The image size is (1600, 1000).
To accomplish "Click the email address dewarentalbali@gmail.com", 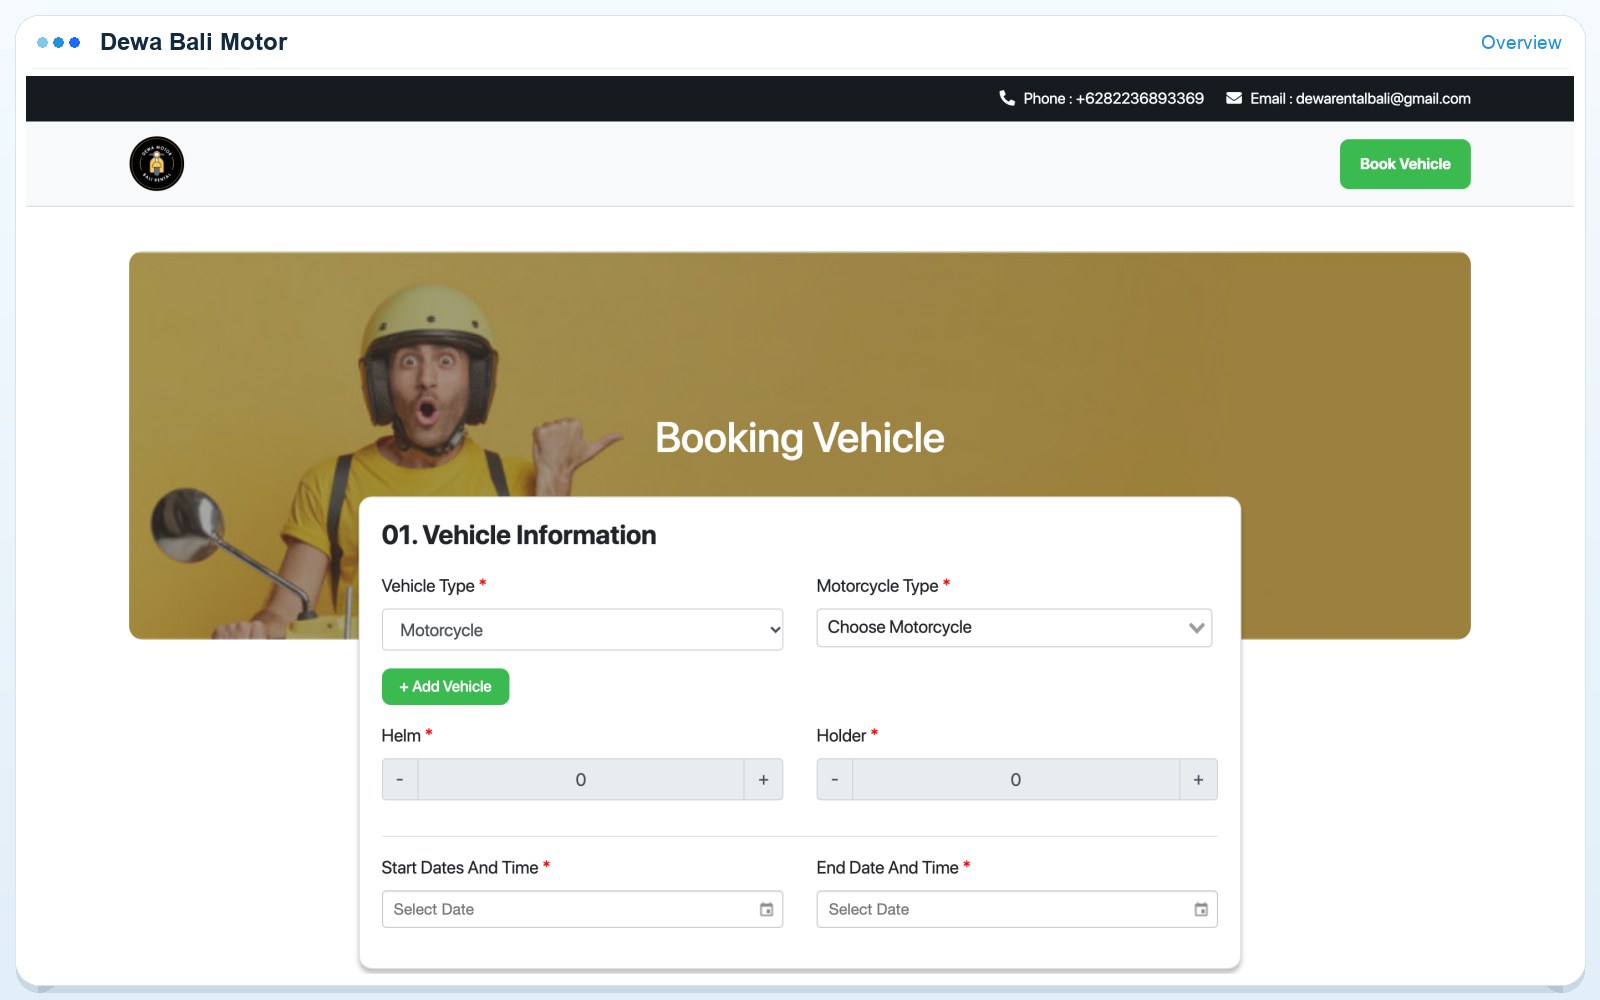I will tap(1383, 98).
